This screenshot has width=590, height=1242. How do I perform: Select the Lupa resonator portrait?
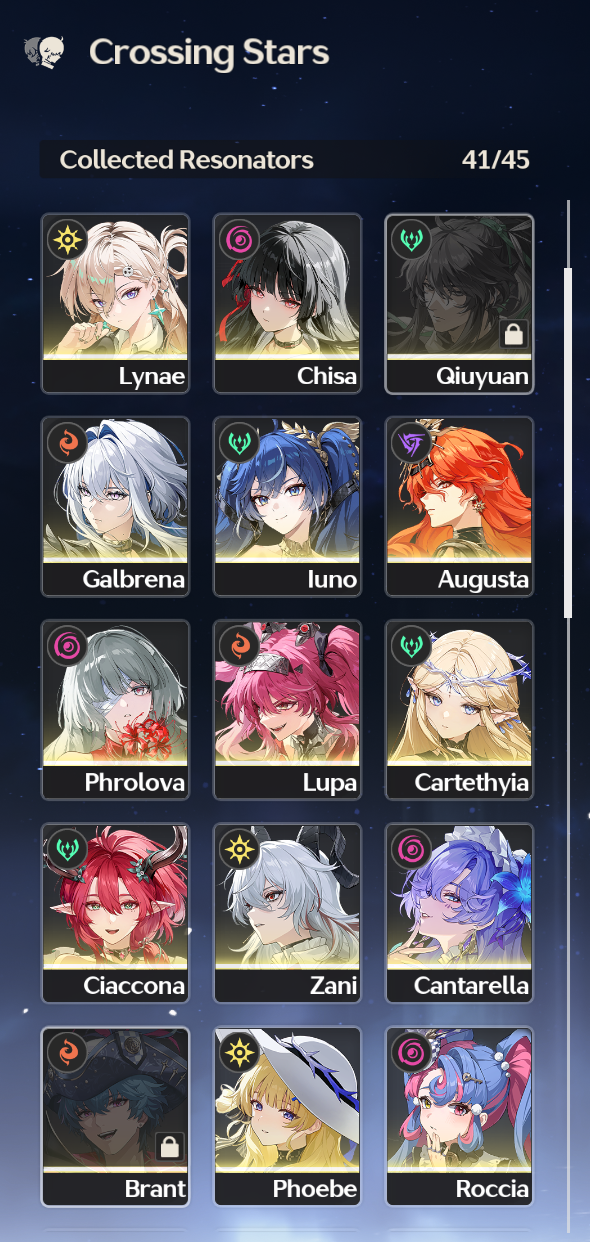point(288,710)
